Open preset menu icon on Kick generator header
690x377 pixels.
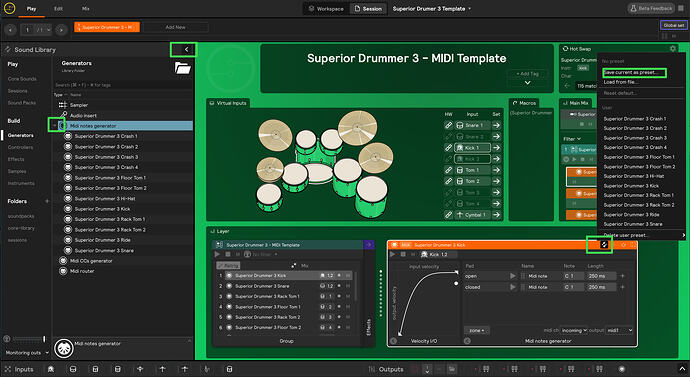tap(604, 245)
